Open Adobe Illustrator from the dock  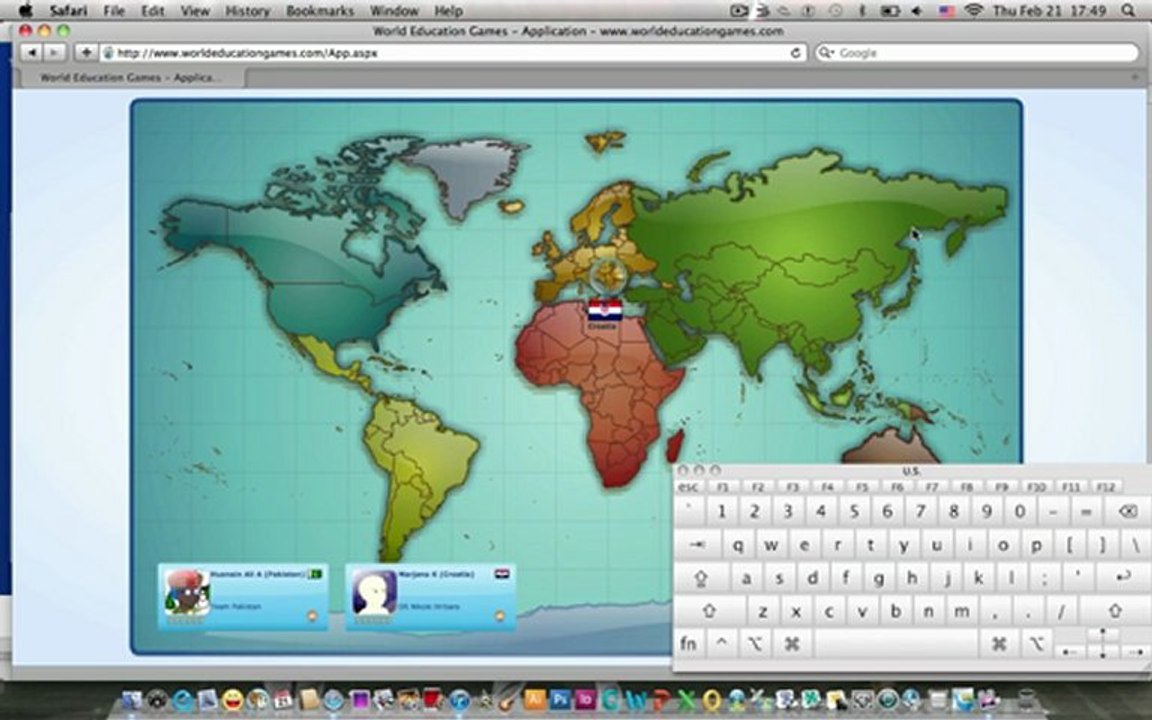[x=535, y=699]
